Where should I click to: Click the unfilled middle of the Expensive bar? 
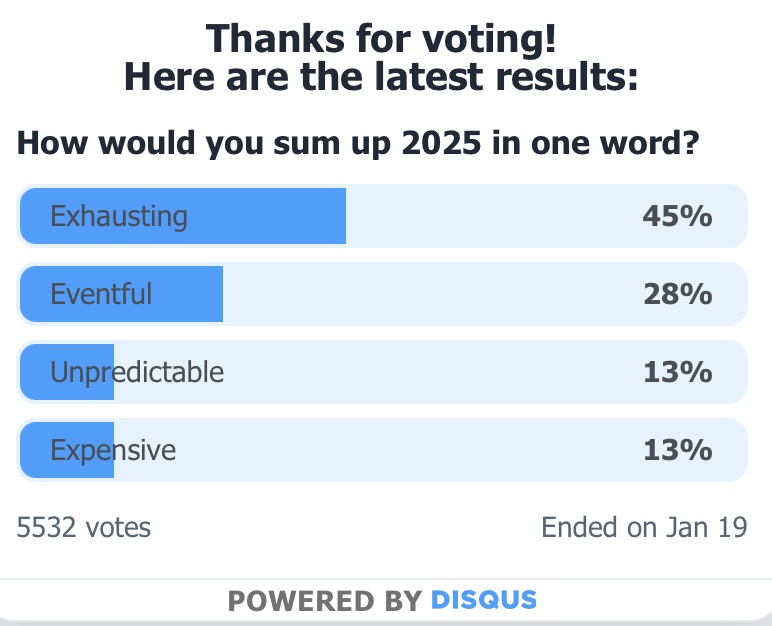[x=430, y=450]
